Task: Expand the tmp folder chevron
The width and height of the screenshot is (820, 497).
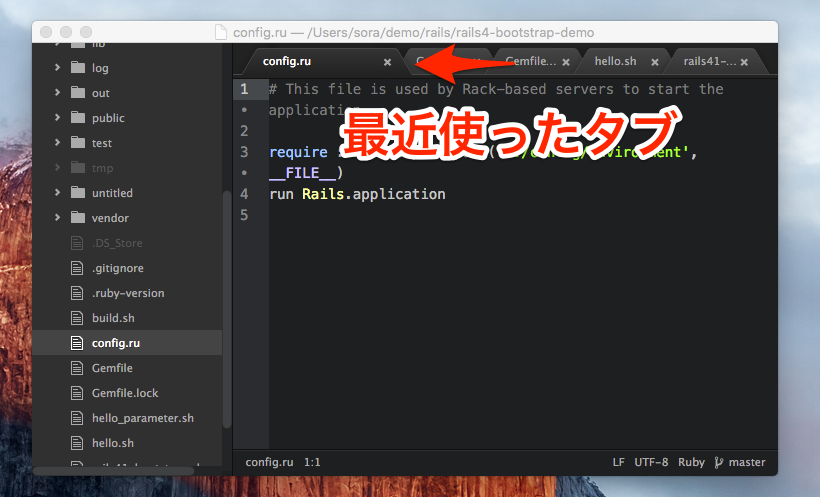Action: pos(57,167)
